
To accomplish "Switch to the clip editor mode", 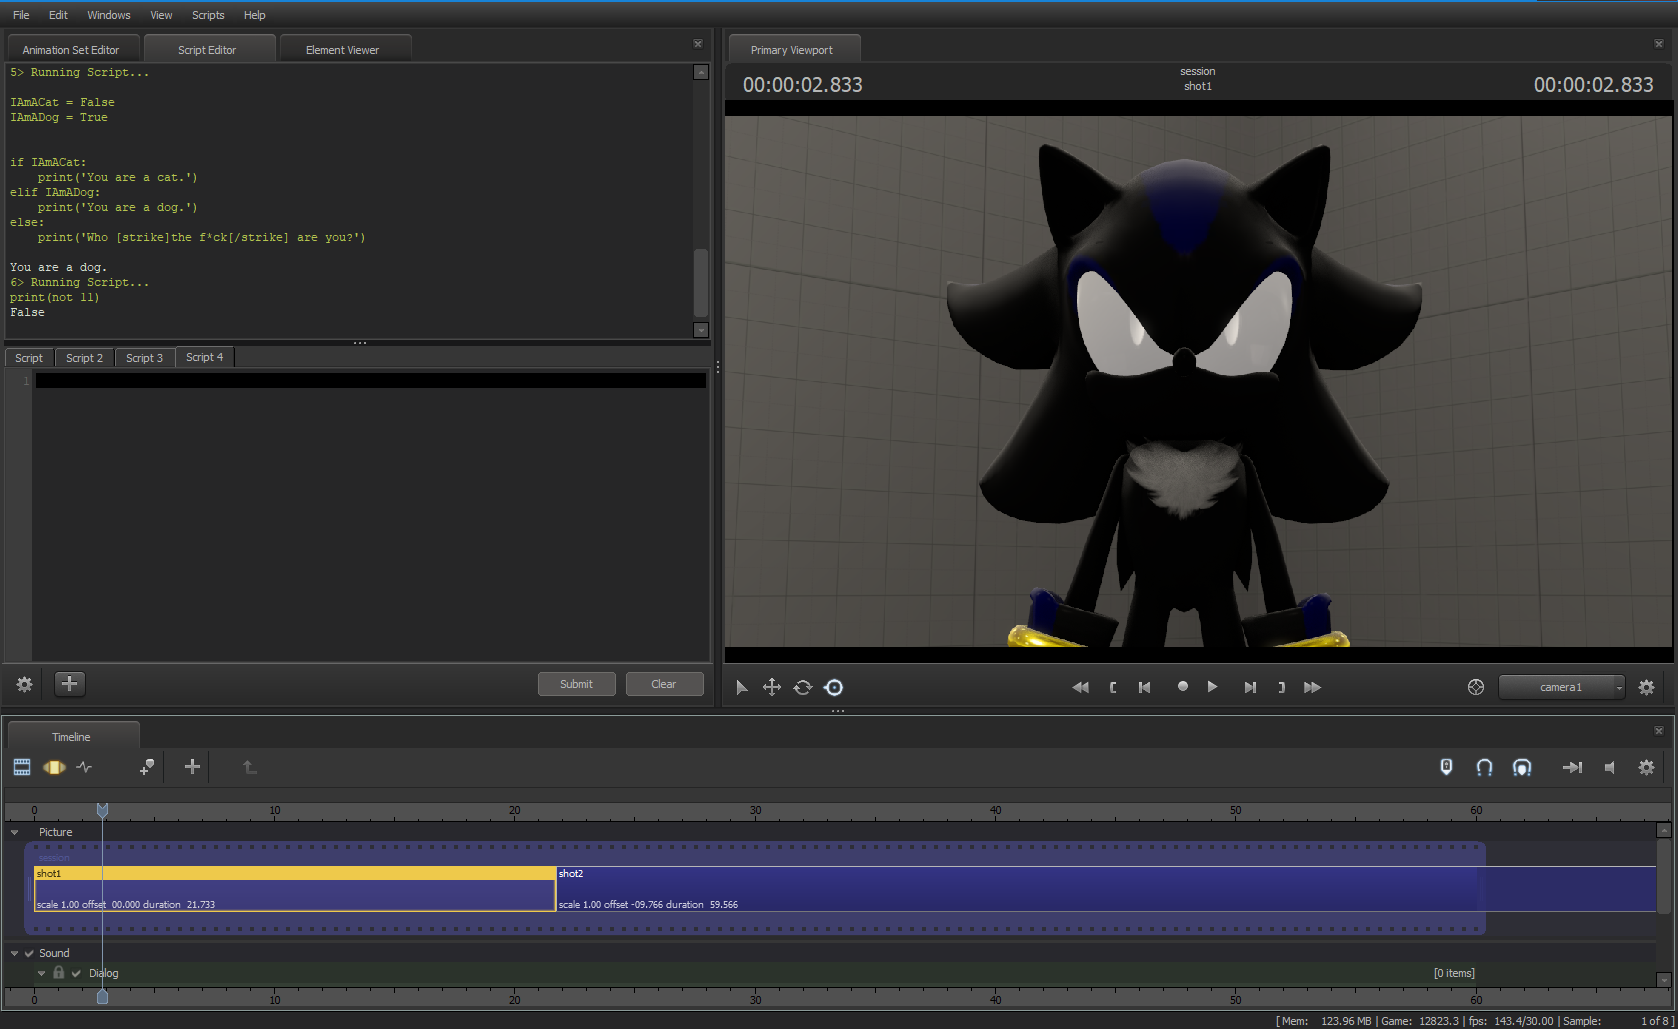I will 22,767.
